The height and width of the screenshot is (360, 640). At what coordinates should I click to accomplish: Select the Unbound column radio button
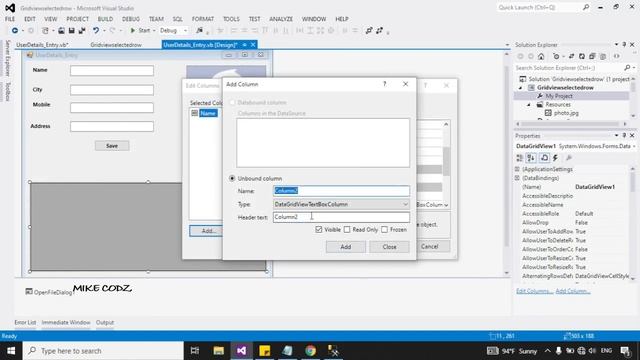[x=232, y=178]
